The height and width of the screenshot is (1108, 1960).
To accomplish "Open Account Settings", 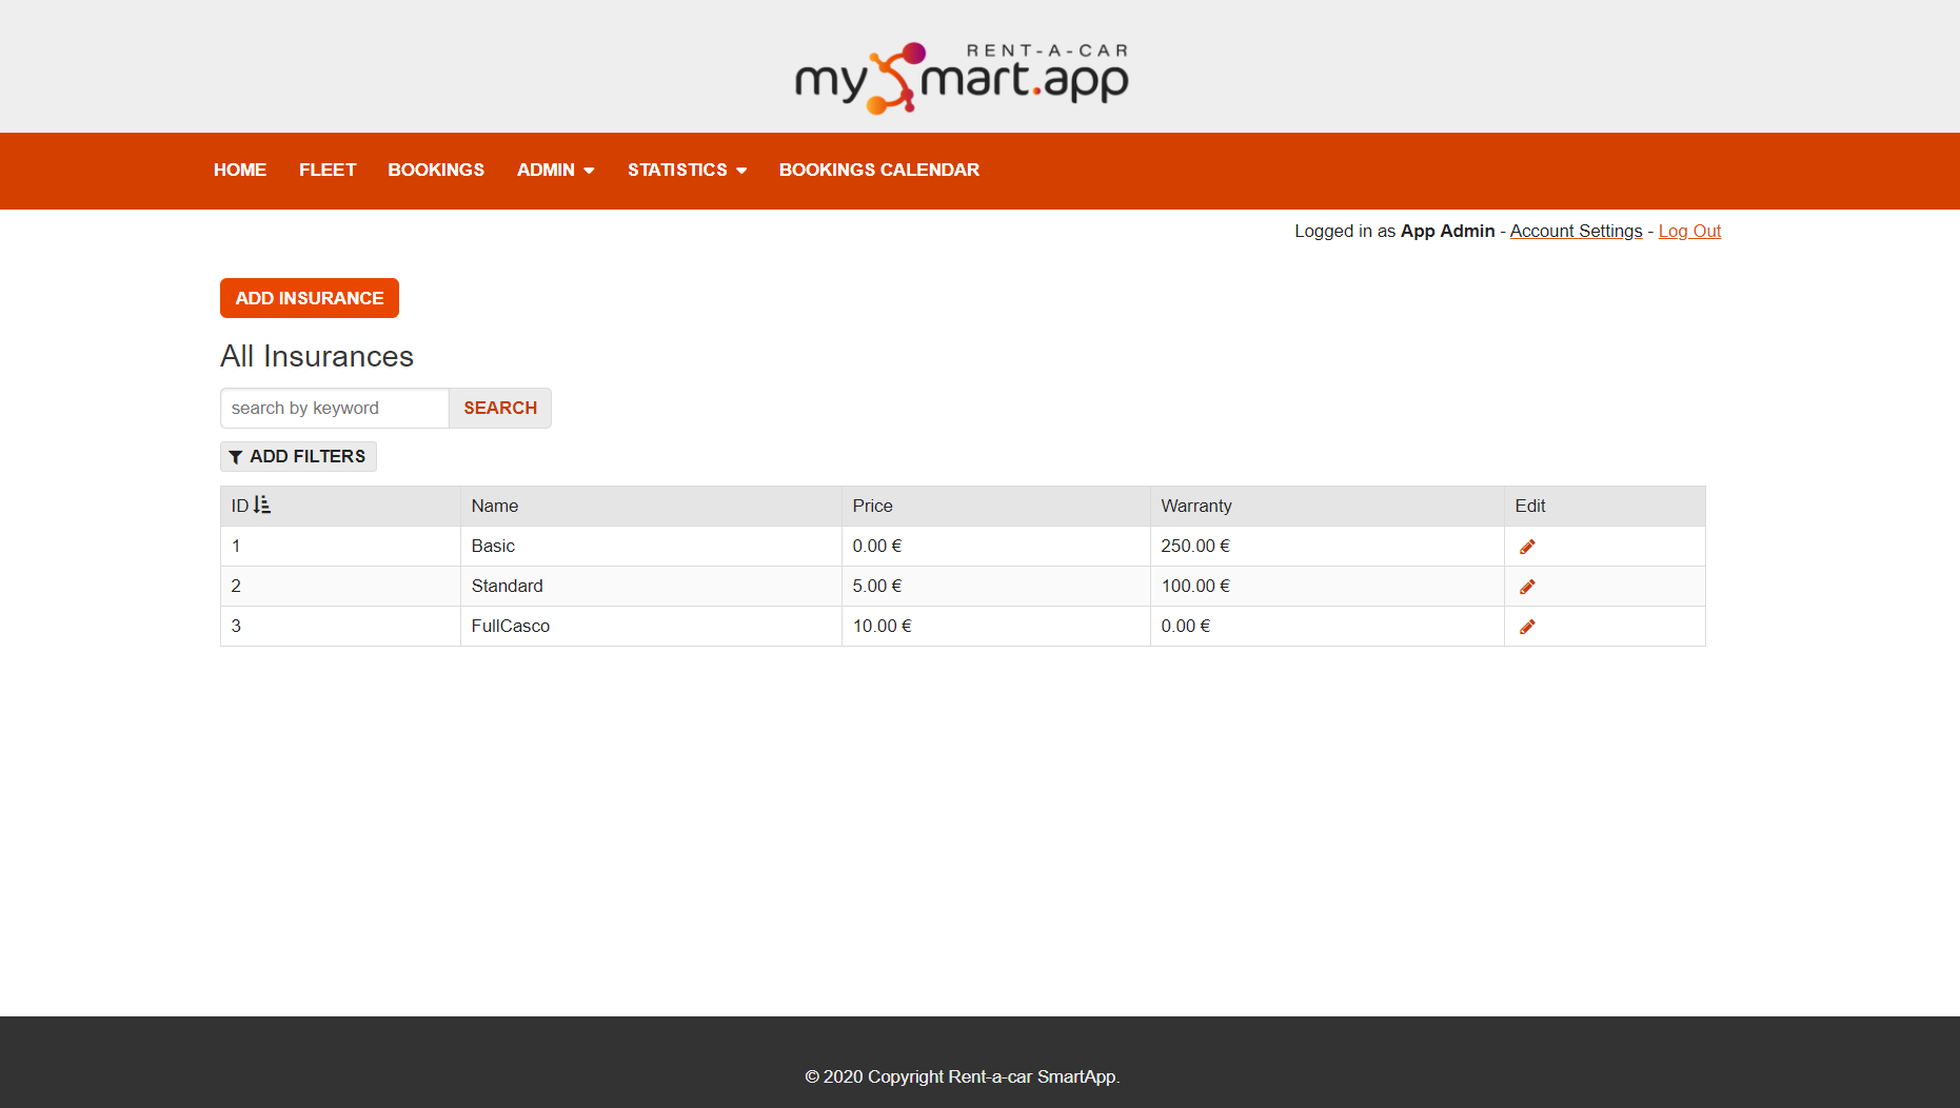I will (x=1576, y=231).
